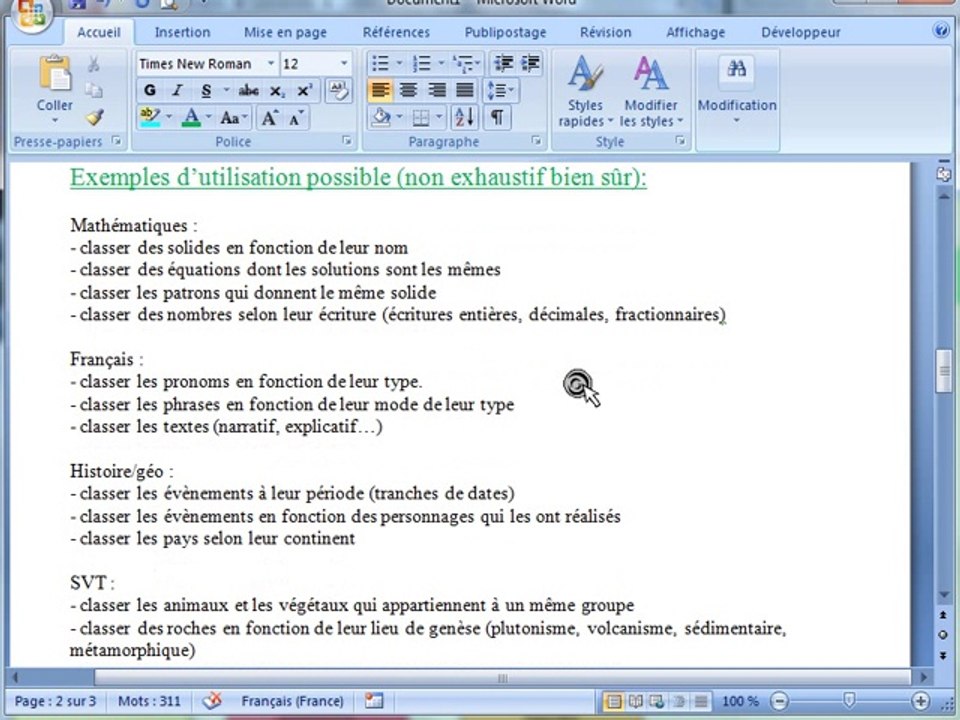The height and width of the screenshot is (720, 960).
Task: Open the underline style dropdown arrow
Action: pos(226,91)
